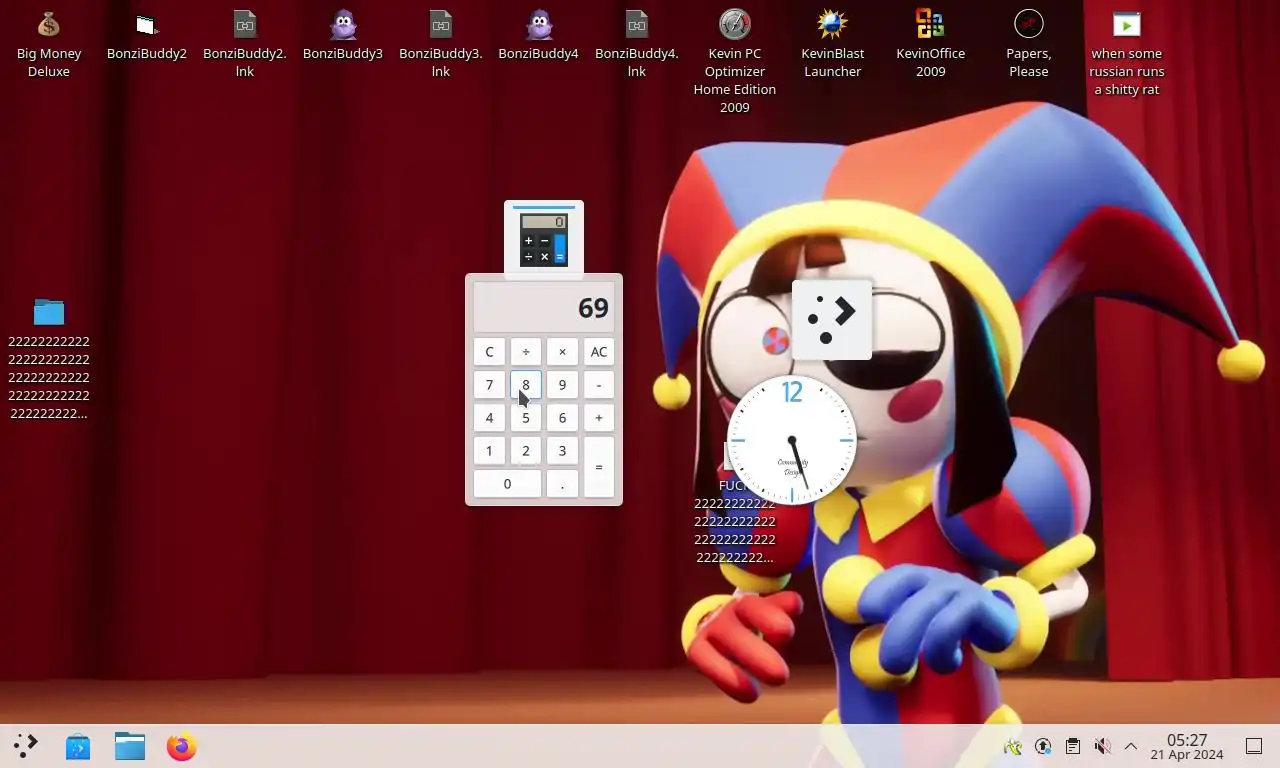Viewport: 1280px width, 768px height.
Task: Click the analog clock widget
Action: [x=792, y=440]
